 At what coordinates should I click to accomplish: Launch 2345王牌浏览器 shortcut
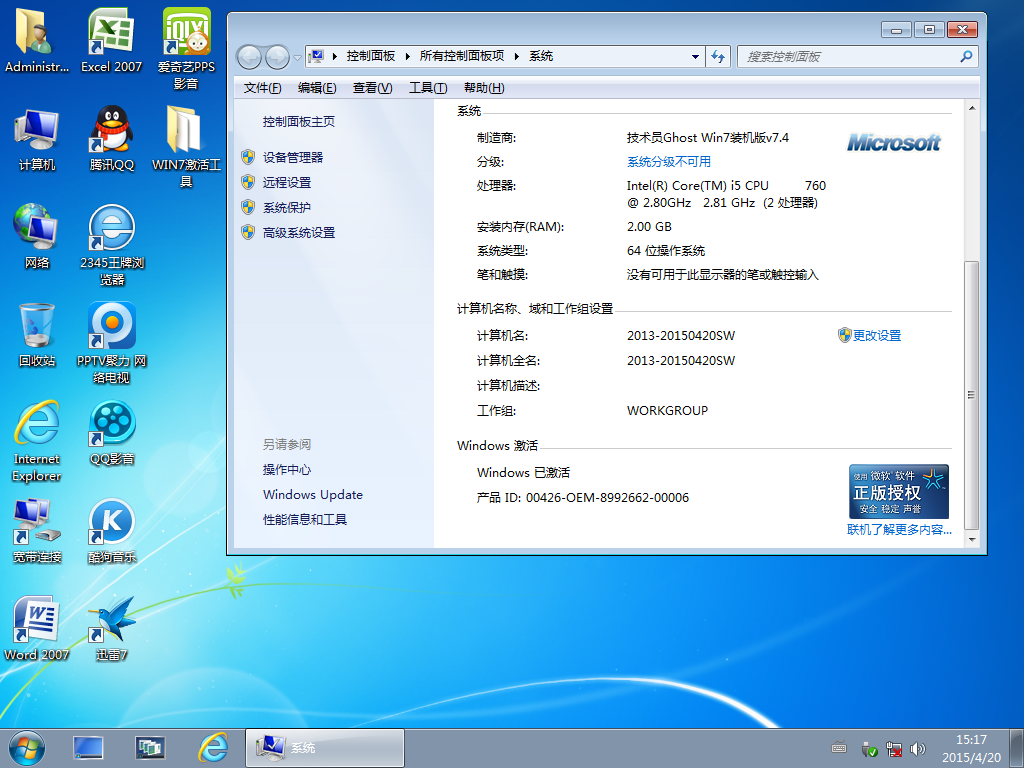(x=112, y=245)
